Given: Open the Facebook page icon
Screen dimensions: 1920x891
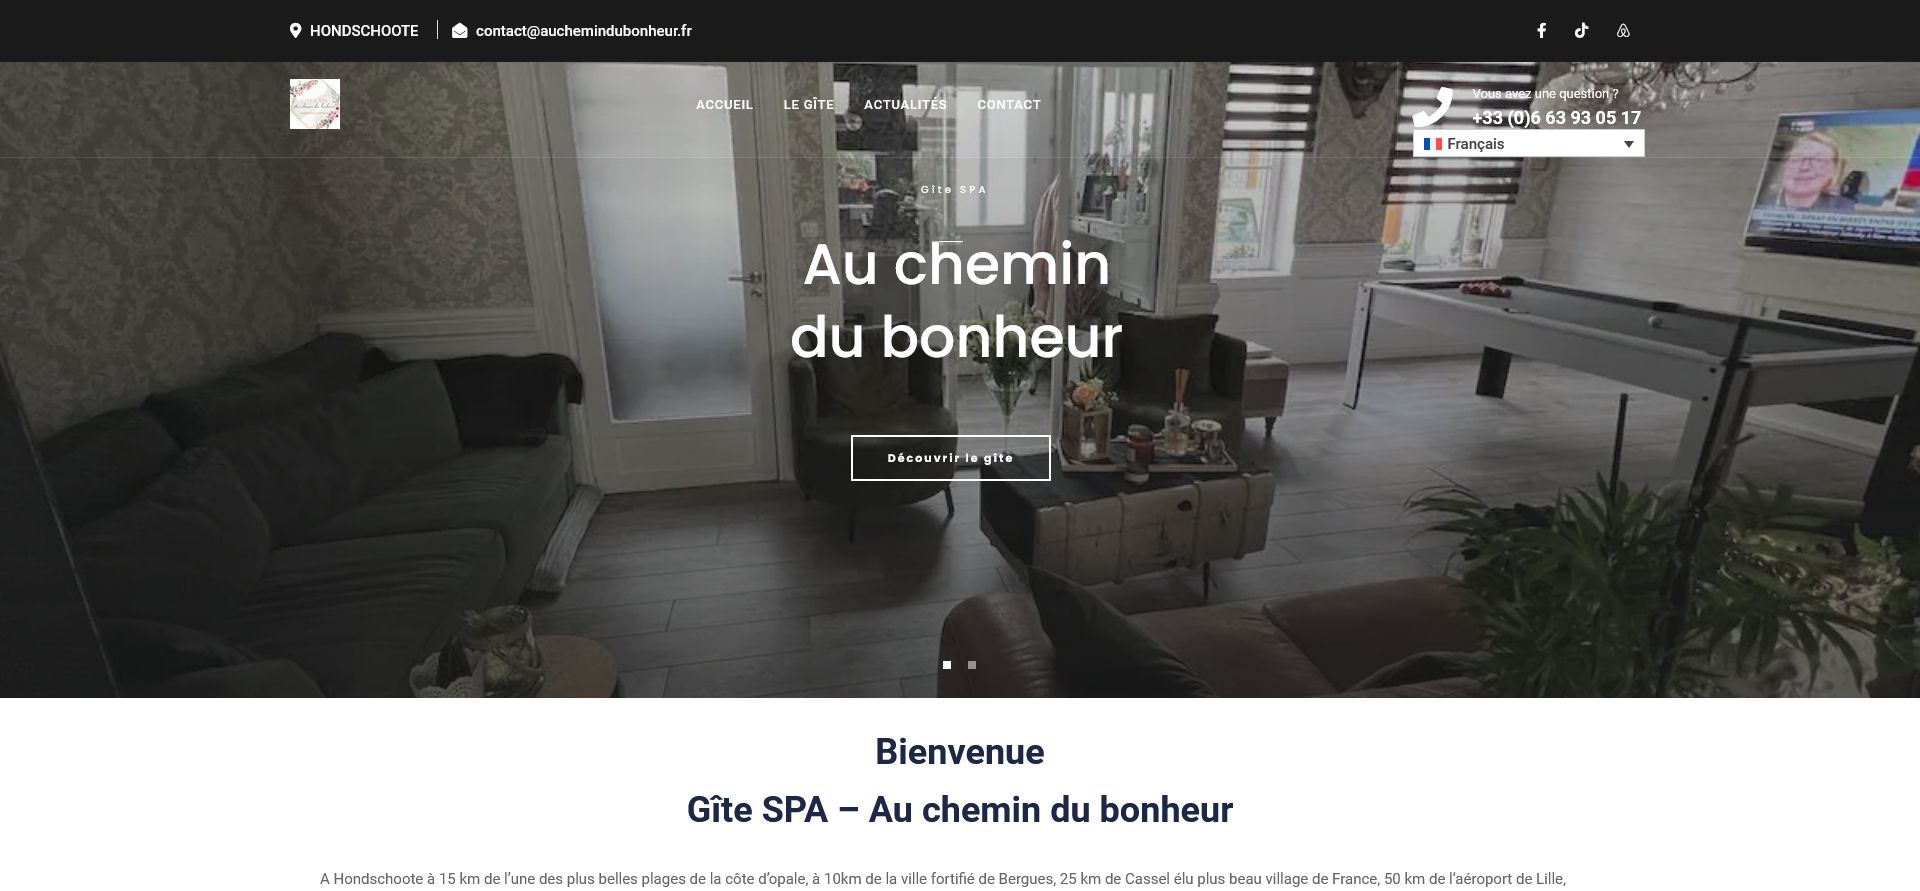Looking at the screenshot, I should pos(1541,31).
